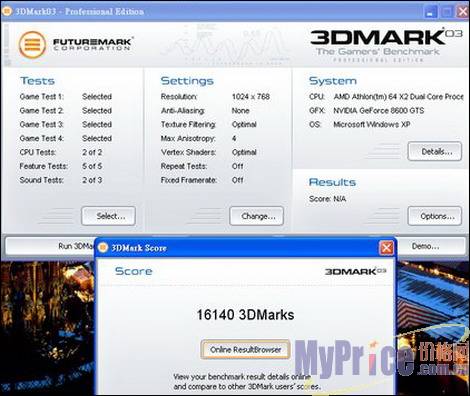Open system Details... button

pos(435,152)
